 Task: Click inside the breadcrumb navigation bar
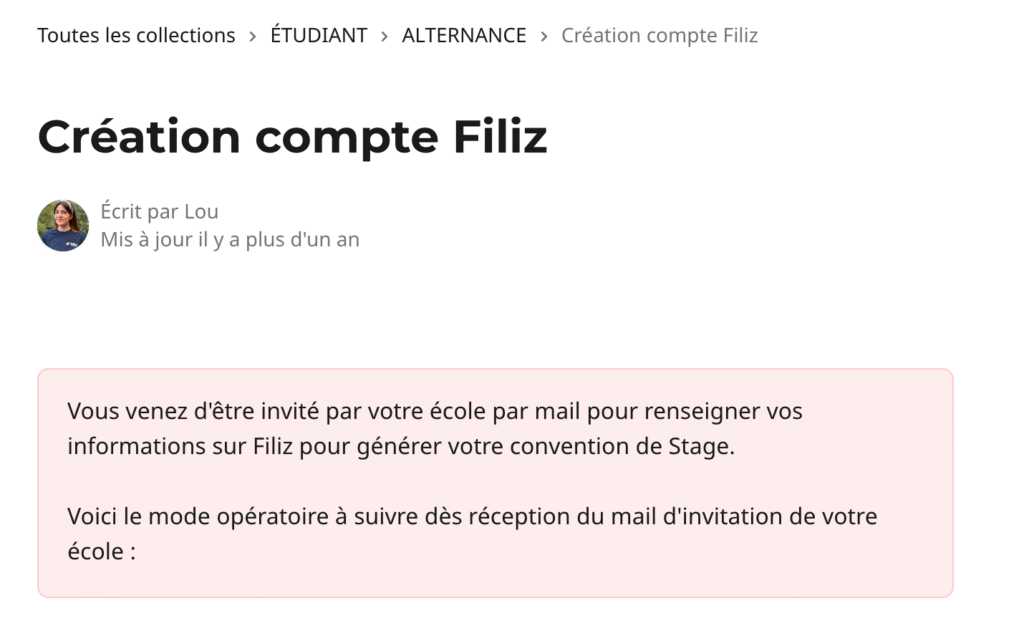(x=398, y=35)
